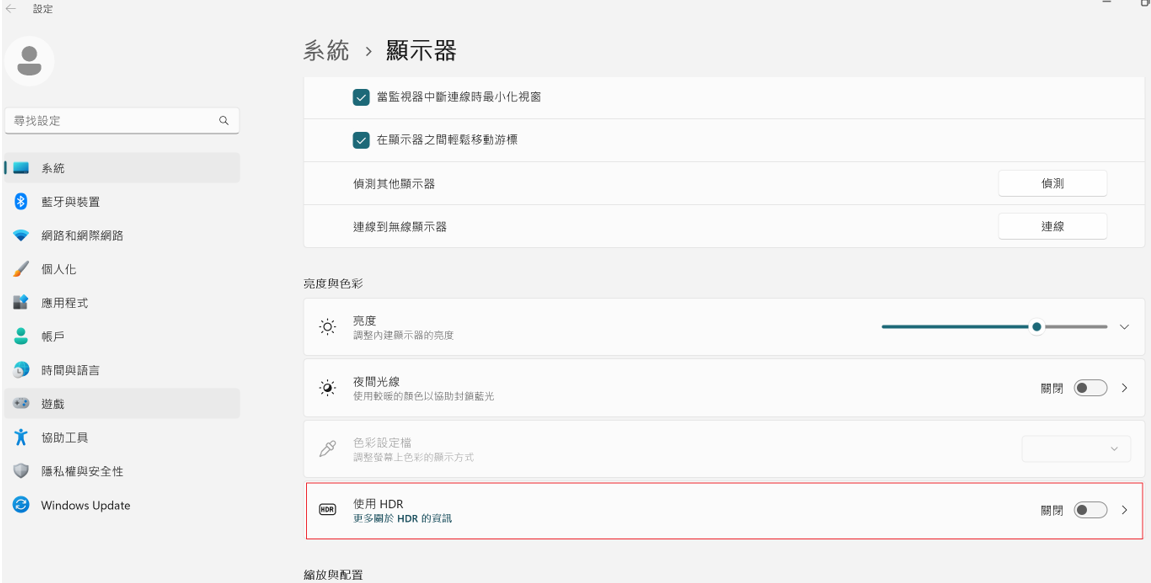Click the Bluetooth icon in sidebar
This screenshot has width=1151, height=583.
(x=21, y=202)
